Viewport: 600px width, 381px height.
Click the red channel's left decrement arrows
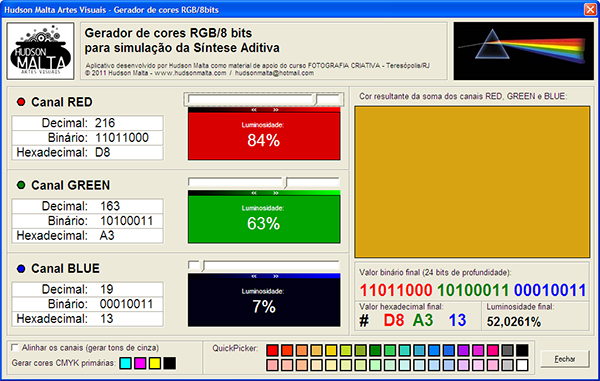coord(254,110)
